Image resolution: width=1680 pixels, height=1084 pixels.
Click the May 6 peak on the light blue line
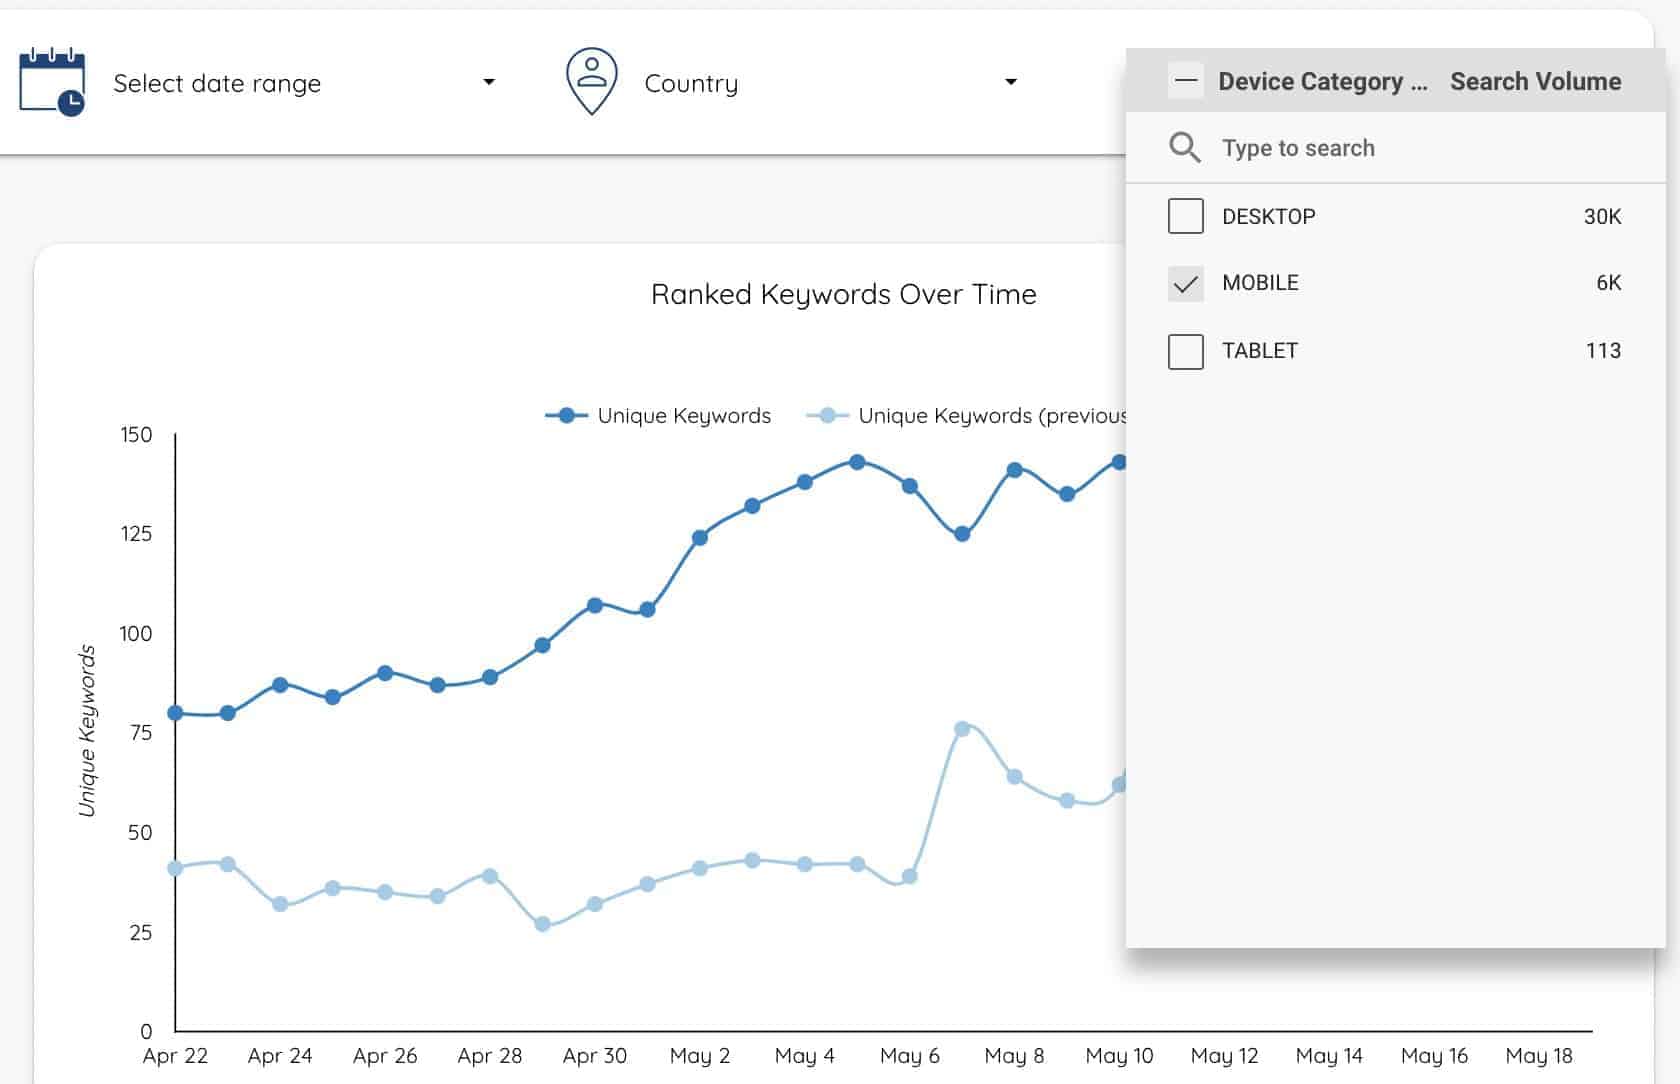pyautogui.click(x=962, y=729)
